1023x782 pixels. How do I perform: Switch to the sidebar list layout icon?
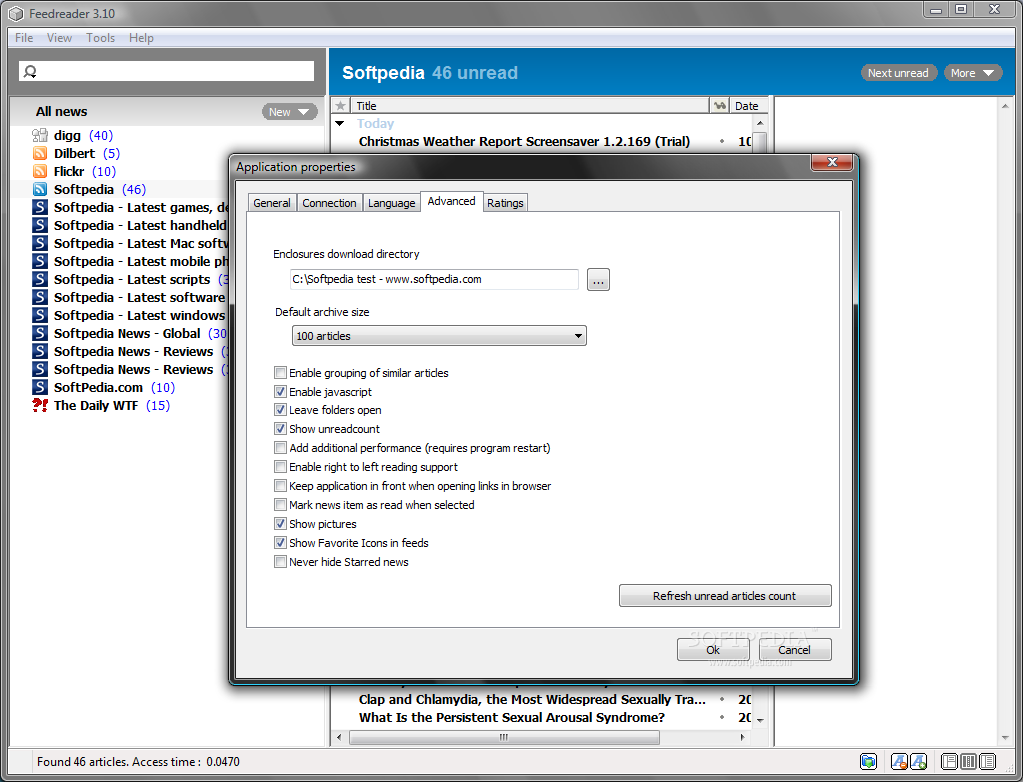987,761
